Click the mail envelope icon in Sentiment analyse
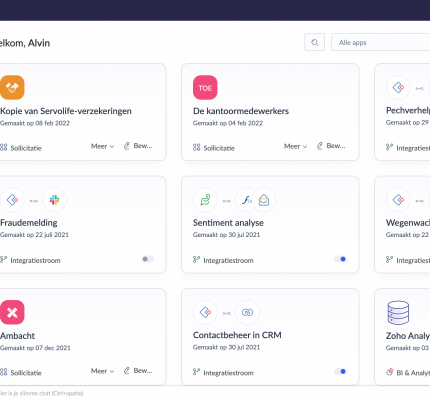This screenshot has width=430, height=400. [264, 200]
